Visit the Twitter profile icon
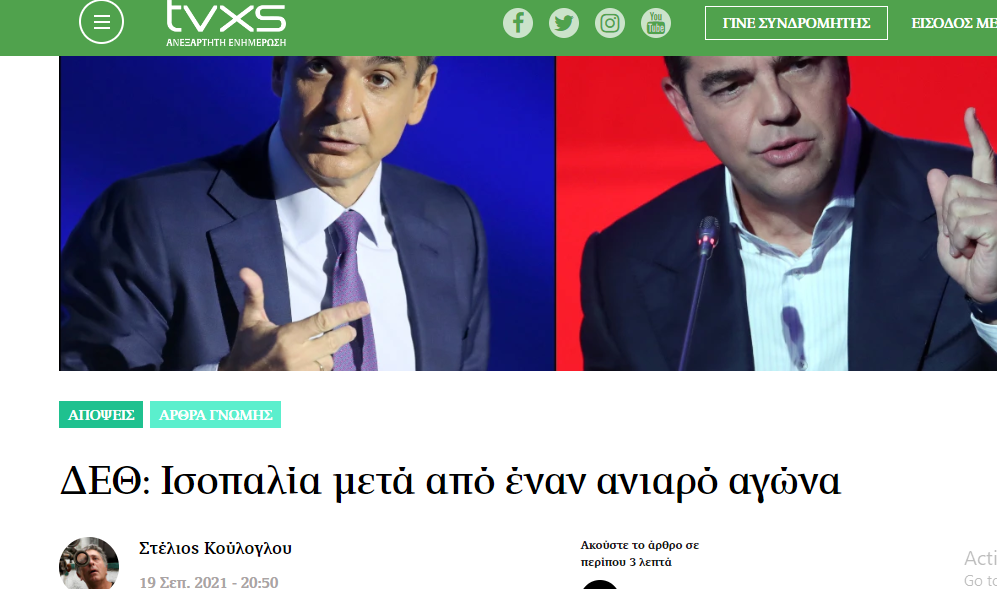 (x=564, y=24)
